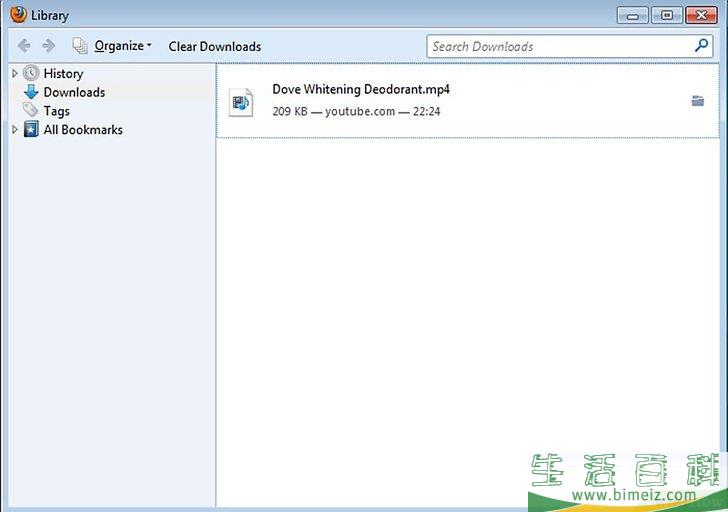Image resolution: width=728 pixels, height=512 pixels.
Task: Maximize the Library window
Action: pyautogui.click(x=667, y=15)
